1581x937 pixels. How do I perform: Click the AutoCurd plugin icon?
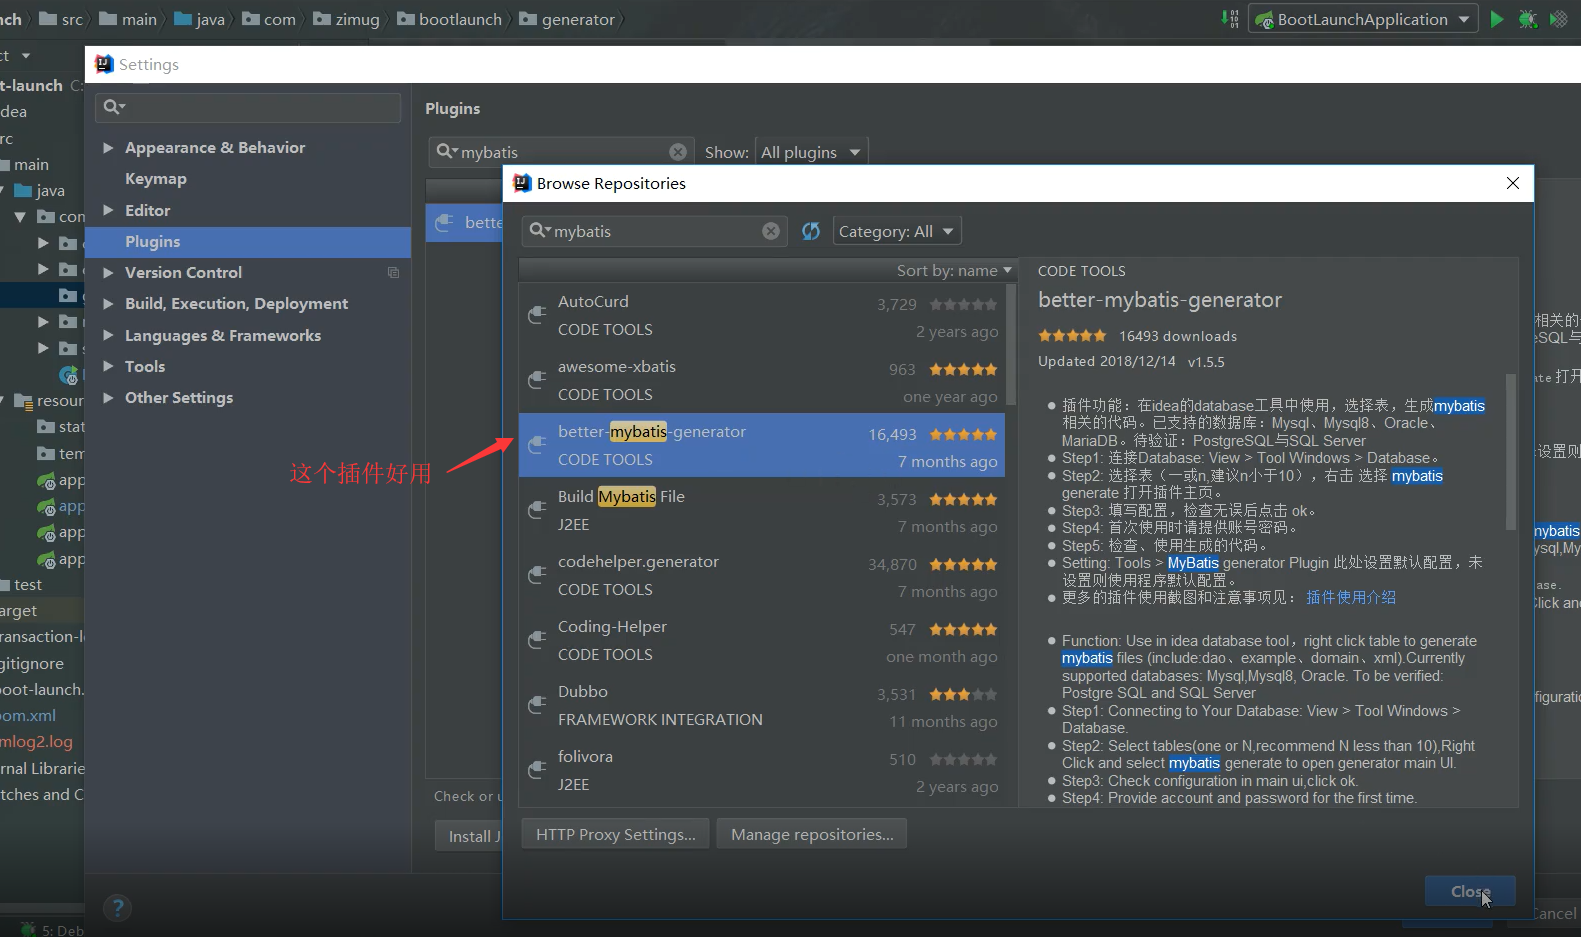[x=537, y=315]
